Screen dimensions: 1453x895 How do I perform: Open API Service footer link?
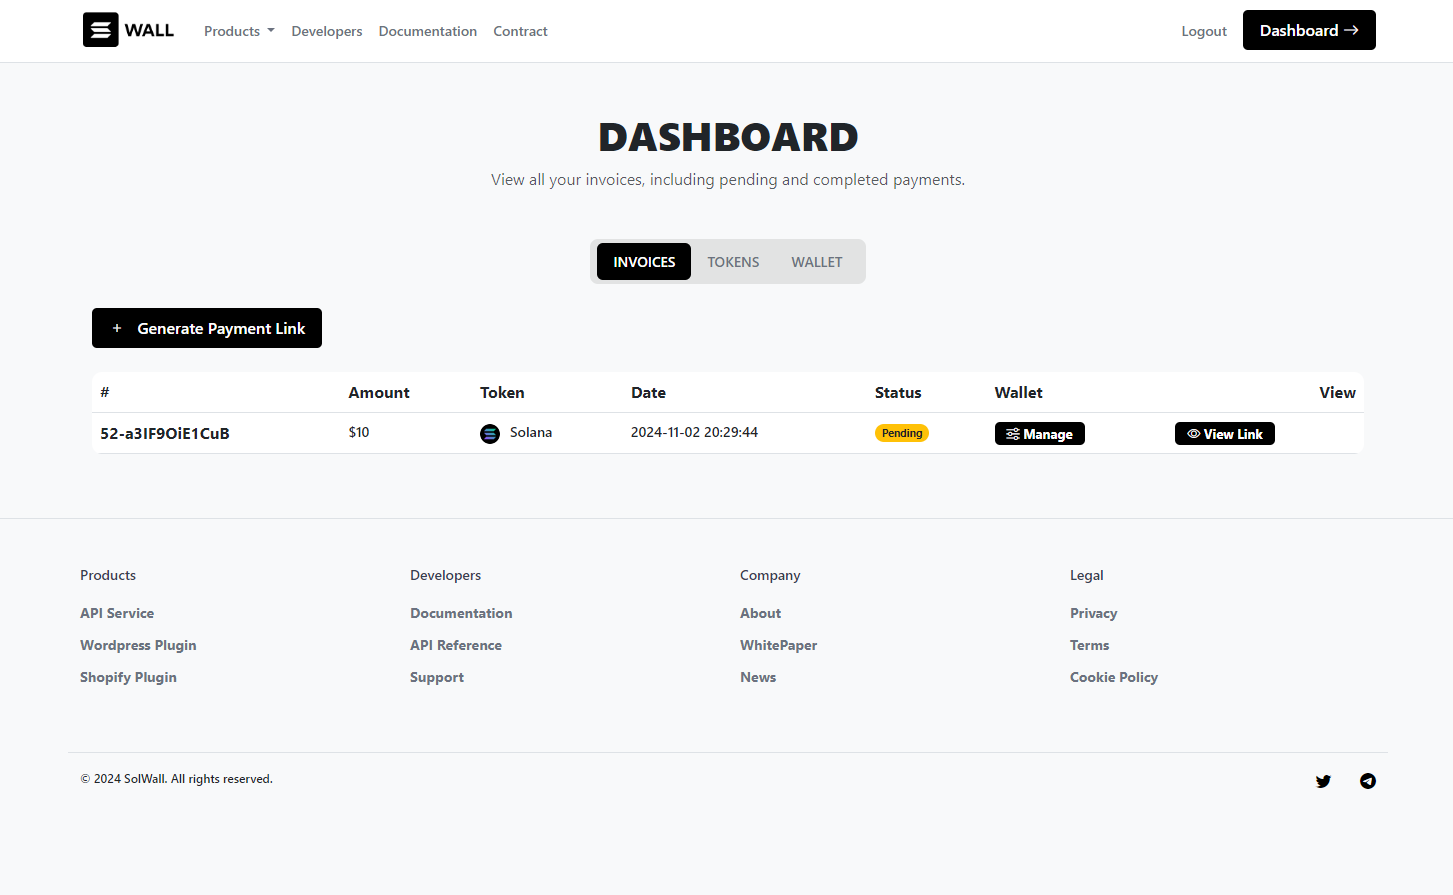point(117,613)
